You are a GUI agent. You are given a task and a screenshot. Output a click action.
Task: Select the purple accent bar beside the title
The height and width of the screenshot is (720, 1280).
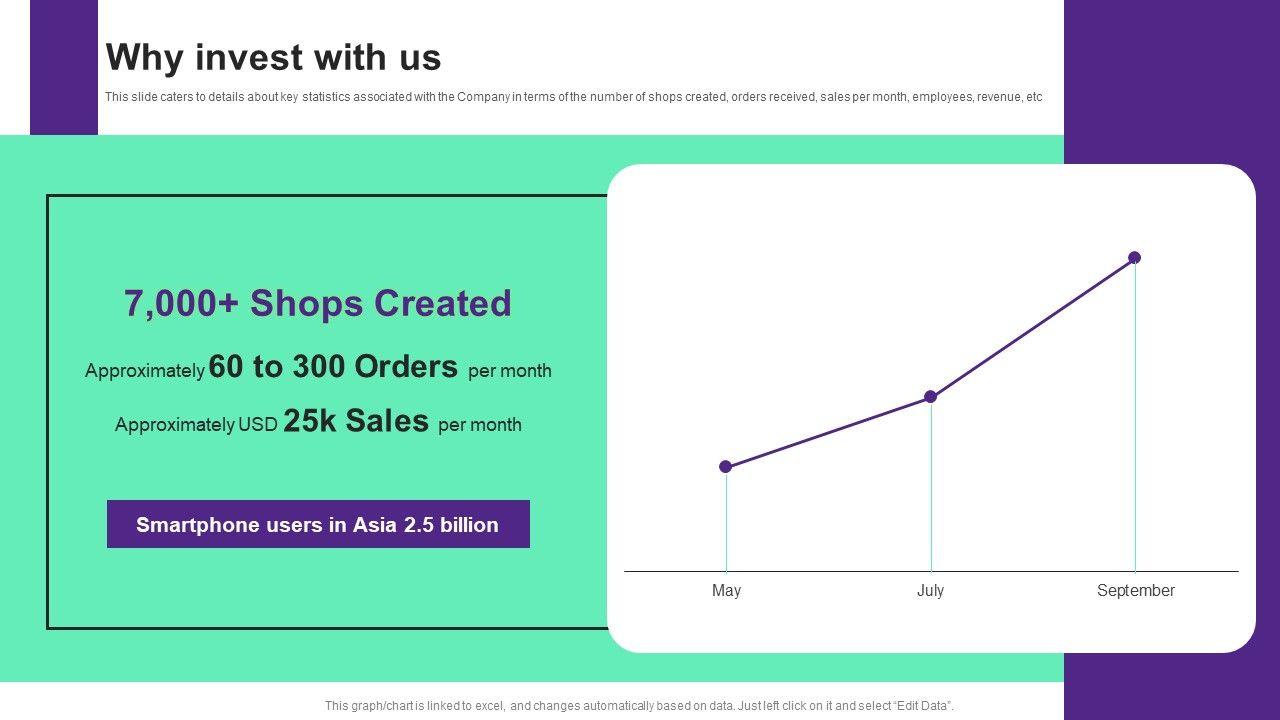tap(64, 66)
